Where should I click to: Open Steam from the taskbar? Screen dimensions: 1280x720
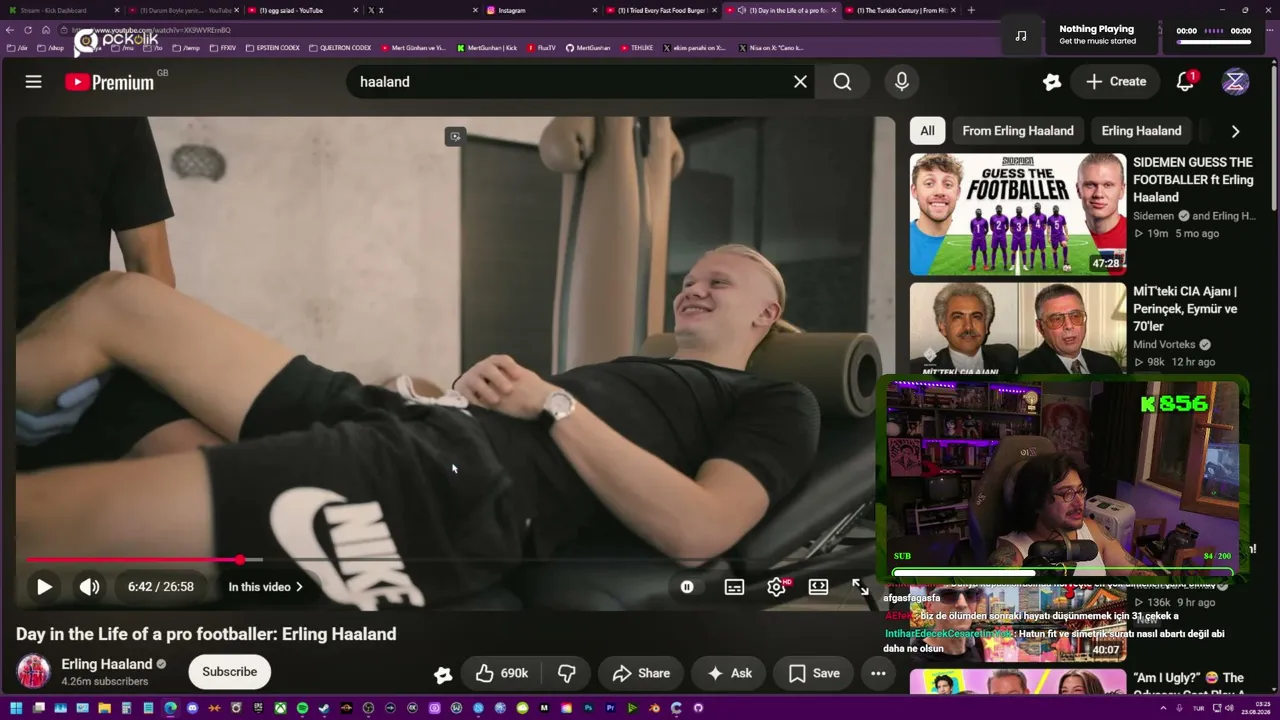(x=324, y=708)
